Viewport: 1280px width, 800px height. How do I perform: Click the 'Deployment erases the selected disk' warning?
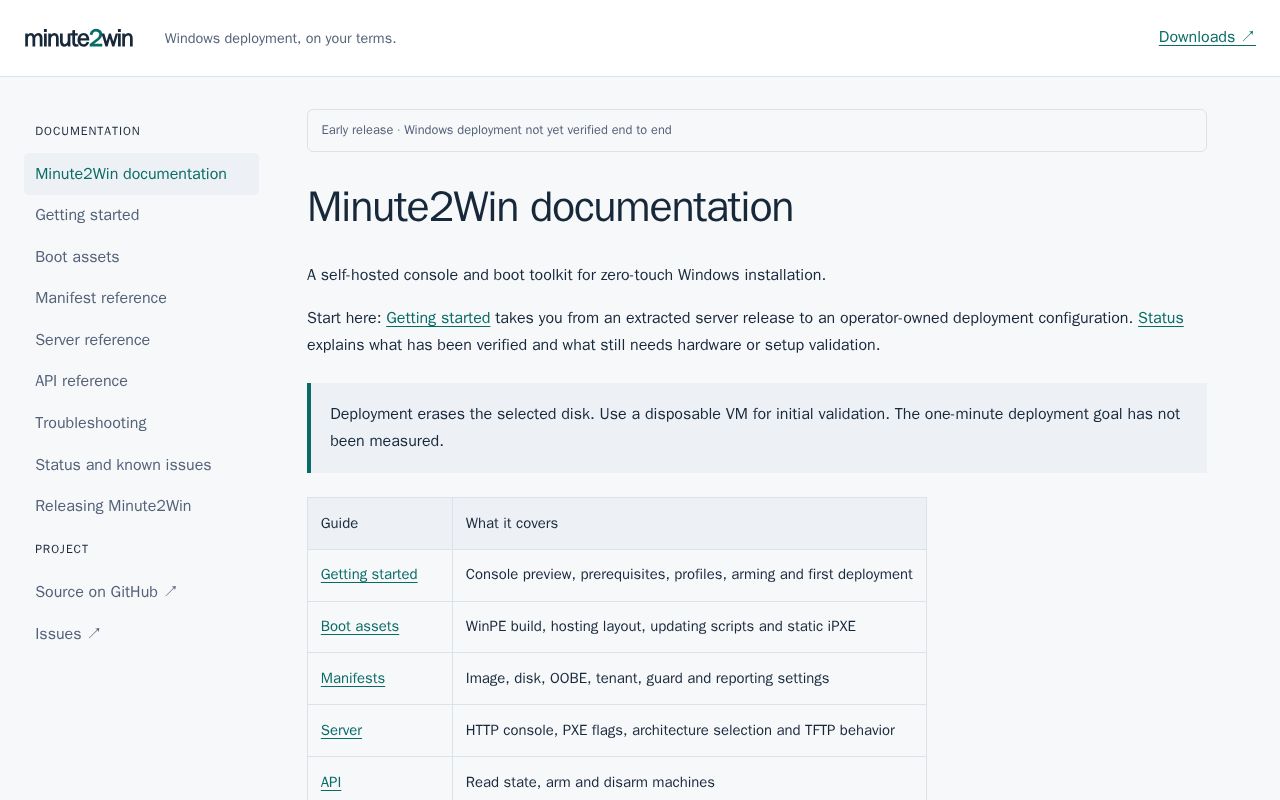click(757, 428)
